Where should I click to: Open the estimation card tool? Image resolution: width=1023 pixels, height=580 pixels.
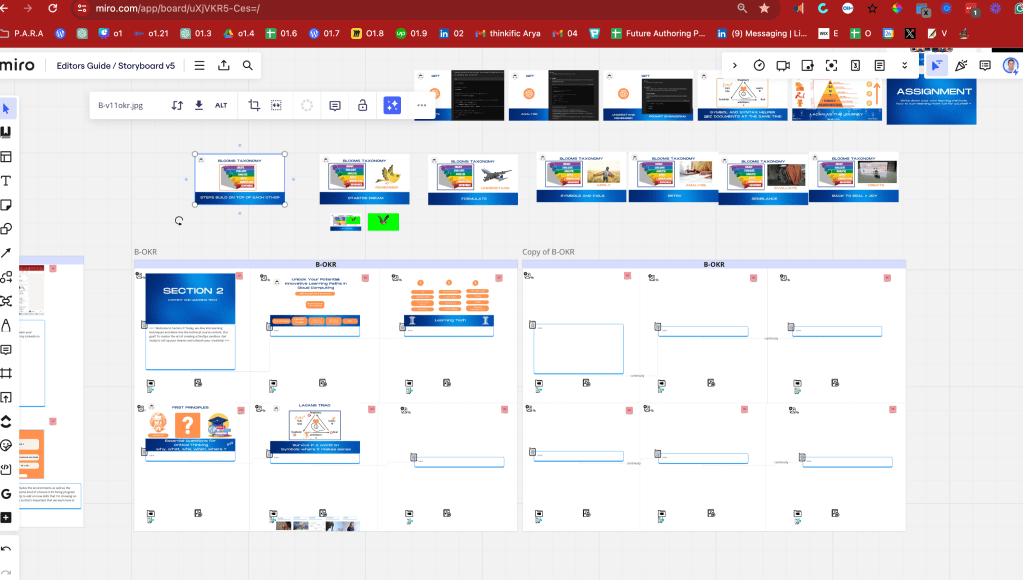[855, 65]
